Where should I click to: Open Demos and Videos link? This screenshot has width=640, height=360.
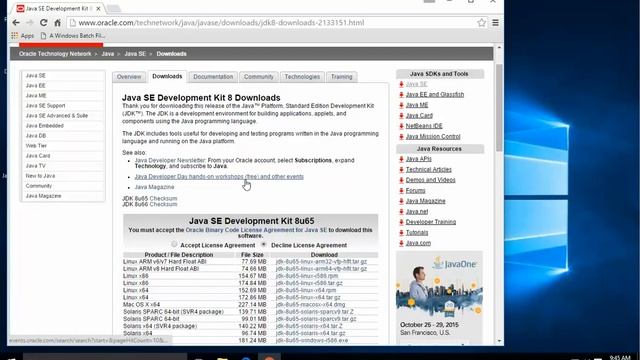coord(430,180)
